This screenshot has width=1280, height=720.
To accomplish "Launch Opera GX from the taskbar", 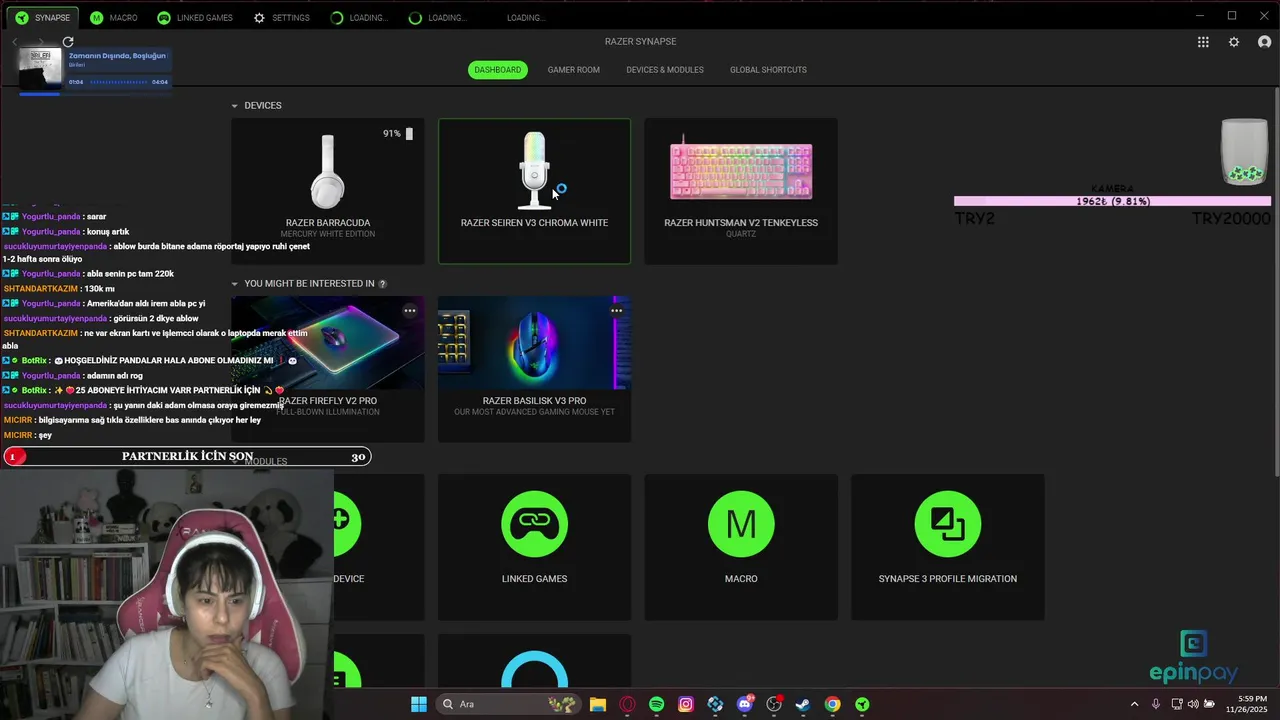I will [x=627, y=704].
